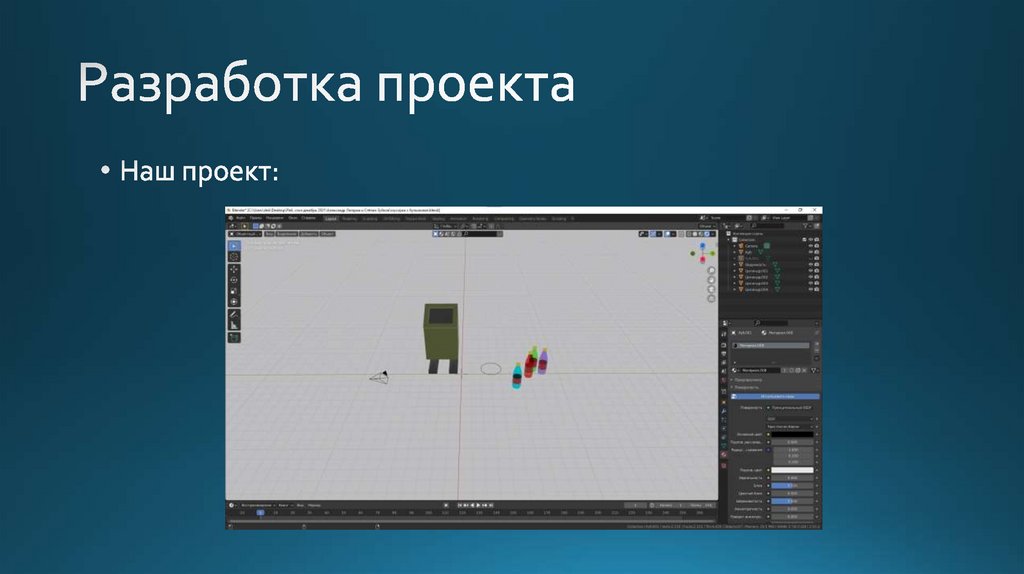Click the white Subsurface Color swatch
Viewport: 1024px width, 574px height.
(x=792, y=470)
